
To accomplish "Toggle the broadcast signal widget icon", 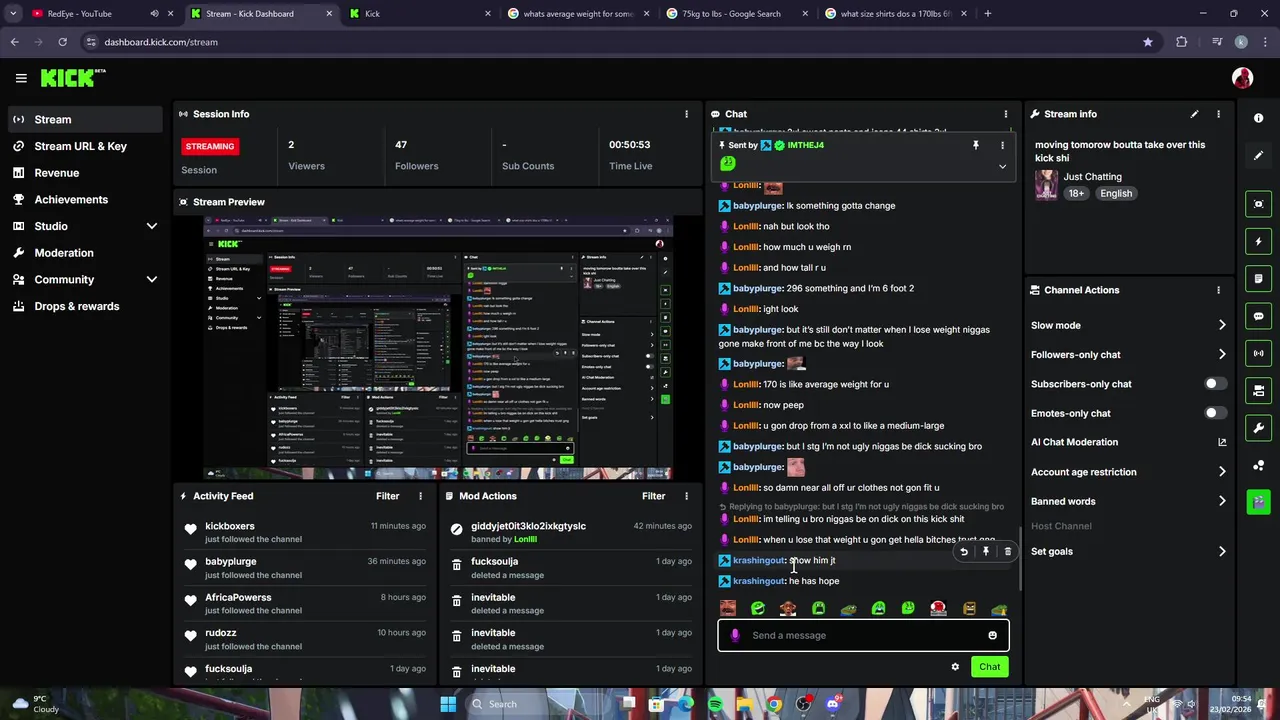I will point(1258,353).
